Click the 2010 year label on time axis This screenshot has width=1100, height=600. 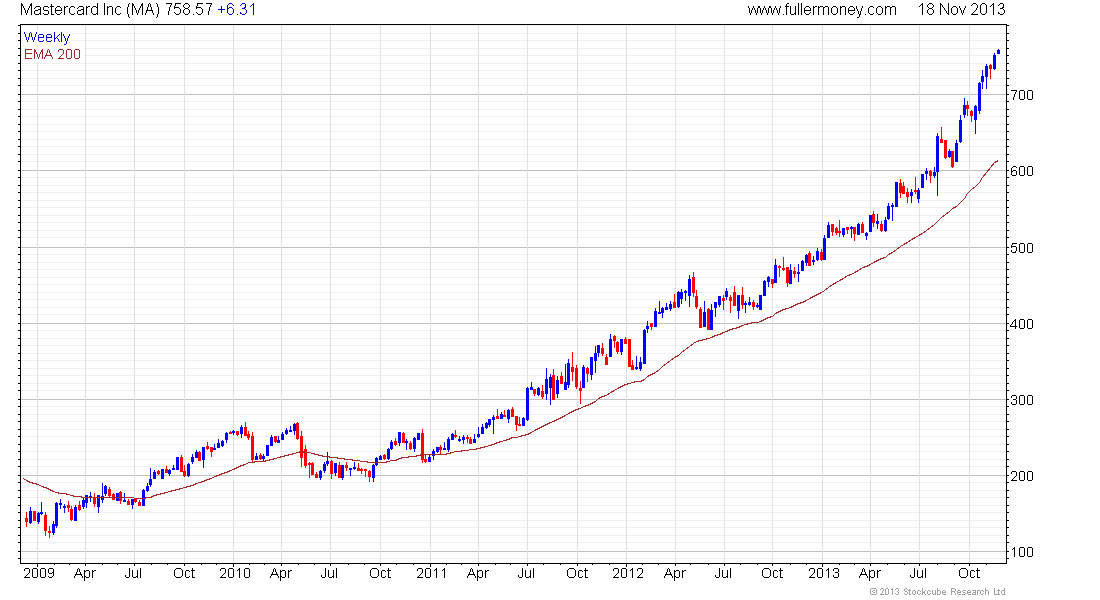[x=234, y=573]
